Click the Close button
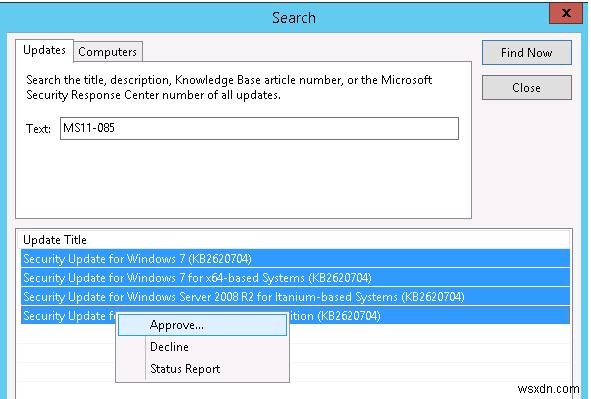 coord(527,88)
